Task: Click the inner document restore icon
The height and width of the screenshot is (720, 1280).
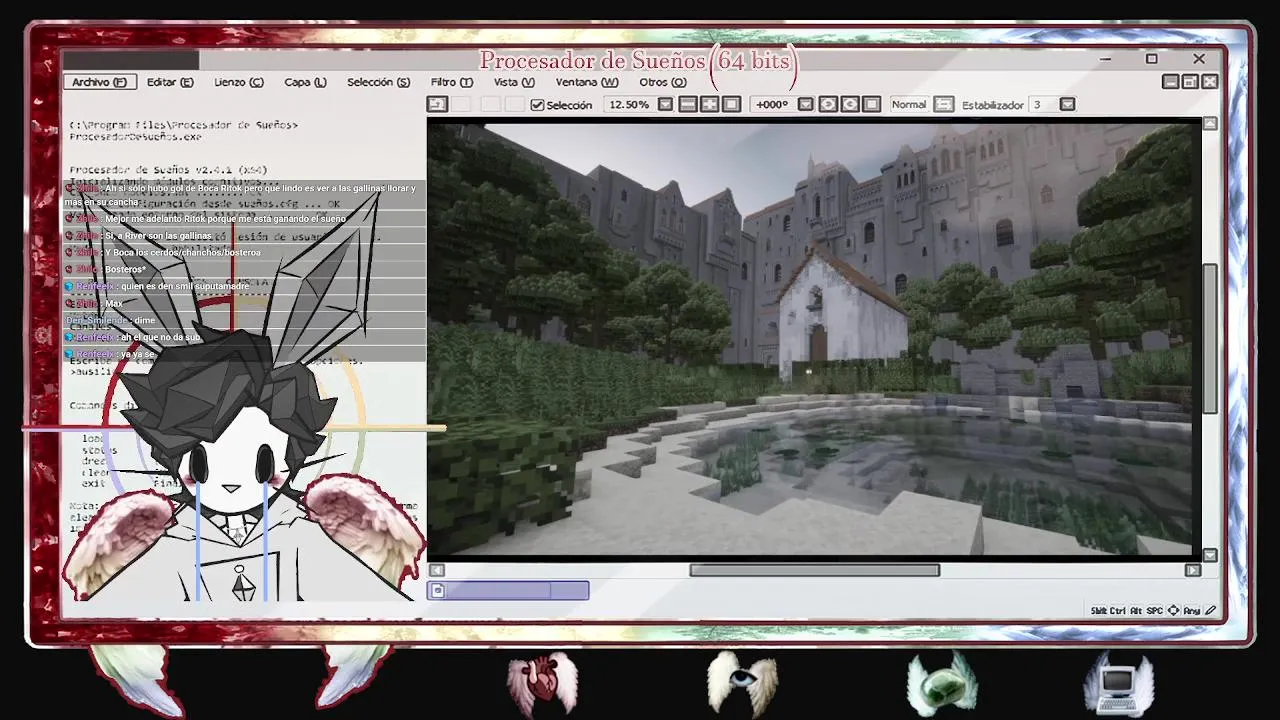Action: (1190, 82)
